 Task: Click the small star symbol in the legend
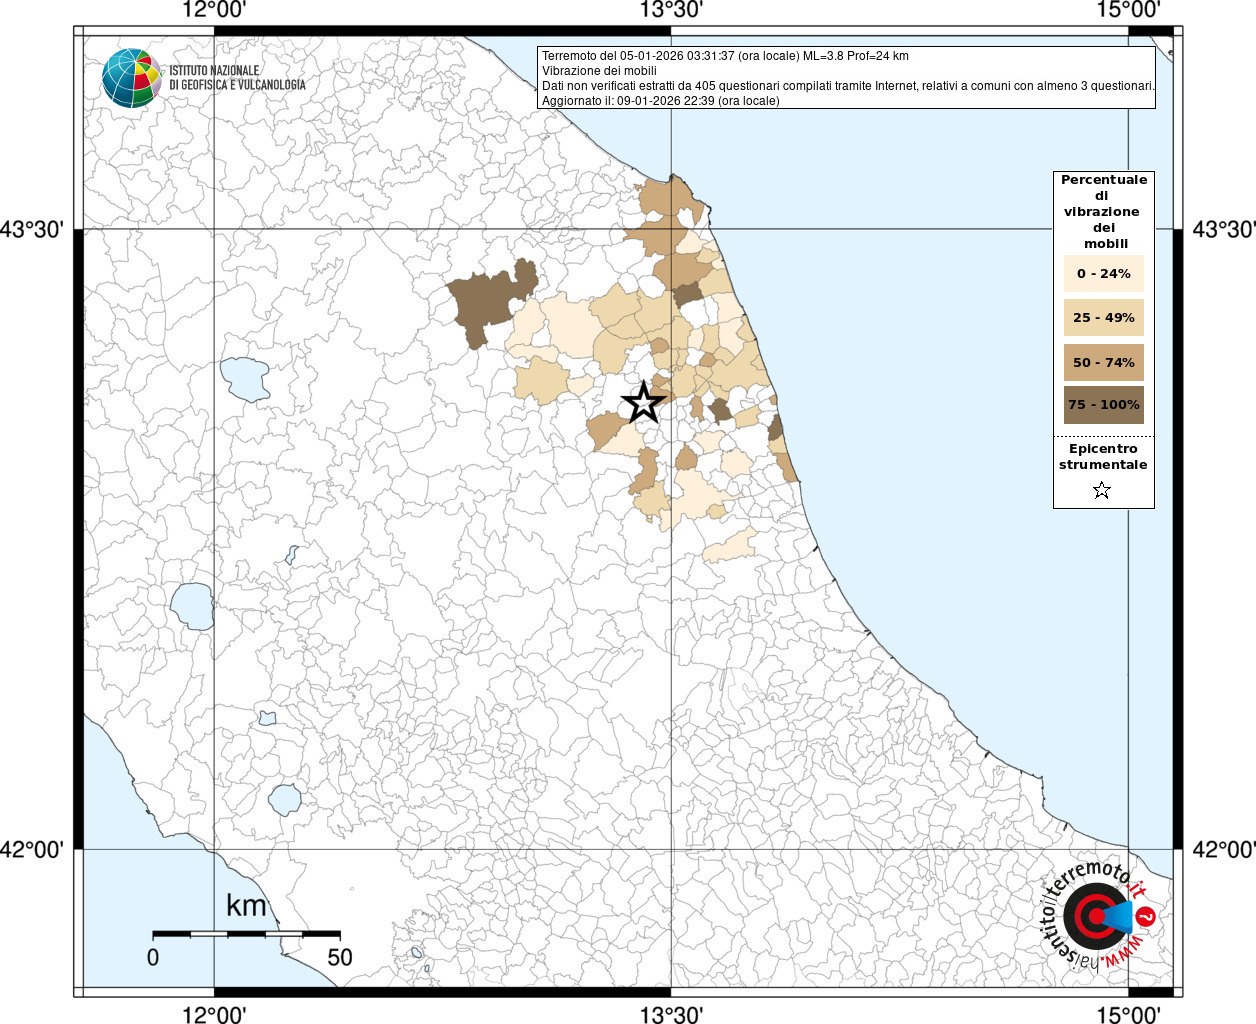tap(1101, 490)
